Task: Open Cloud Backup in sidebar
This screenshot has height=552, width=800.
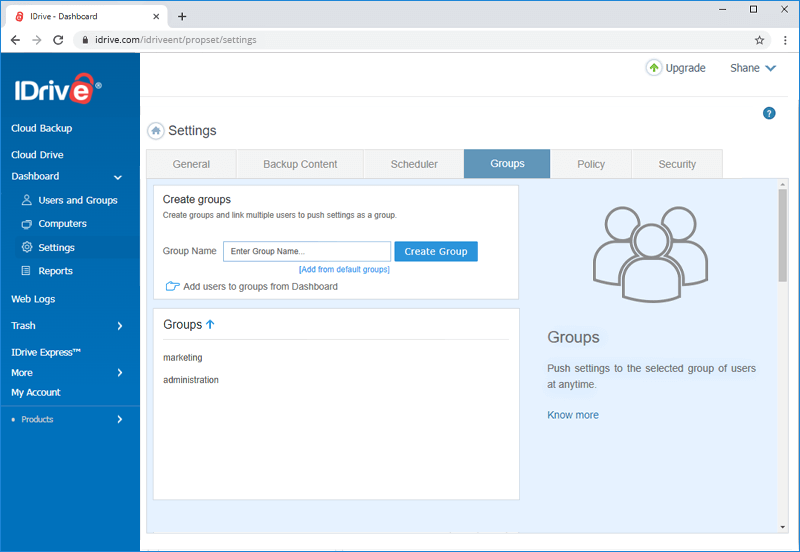Action: [42, 128]
